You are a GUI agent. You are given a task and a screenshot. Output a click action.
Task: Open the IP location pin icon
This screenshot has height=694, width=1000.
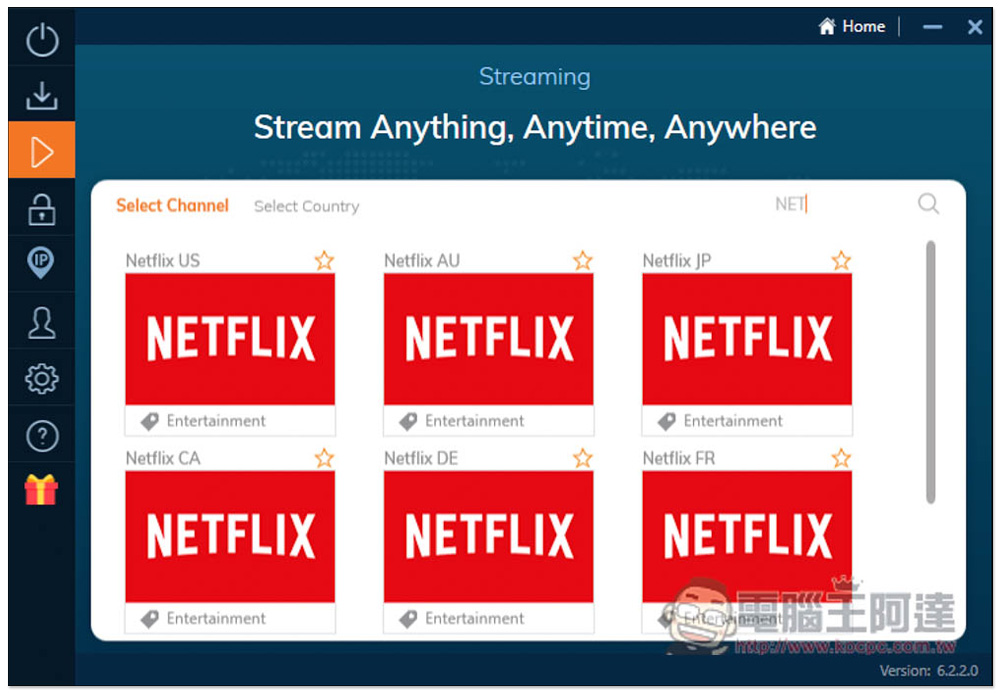41,263
